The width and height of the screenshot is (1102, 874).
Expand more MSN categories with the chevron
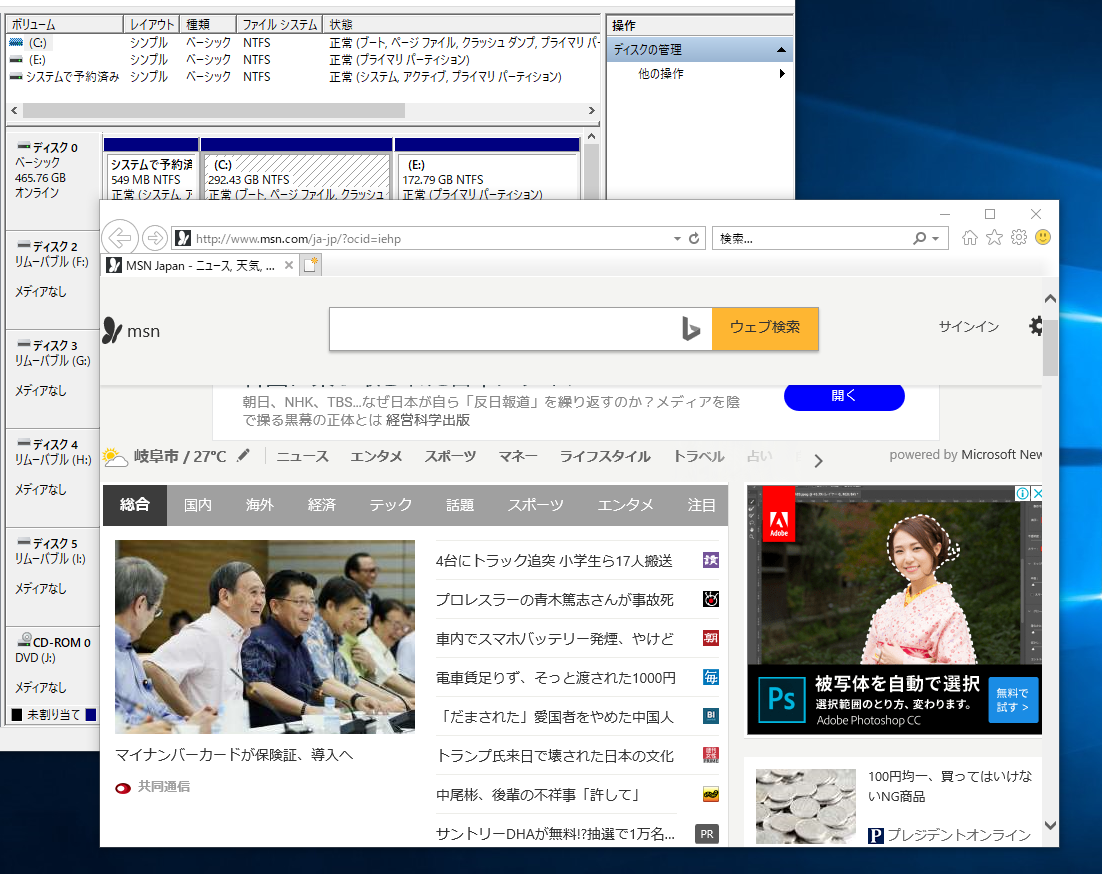tap(818, 461)
